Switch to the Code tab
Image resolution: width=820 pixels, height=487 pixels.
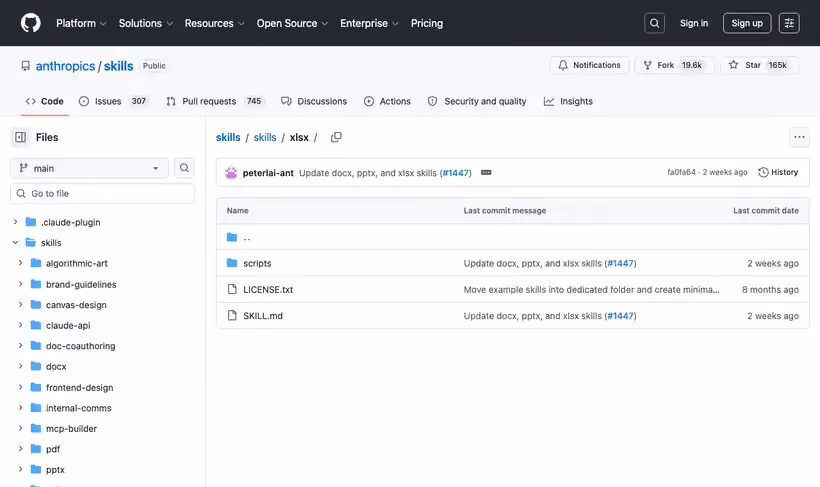[x=44, y=101]
